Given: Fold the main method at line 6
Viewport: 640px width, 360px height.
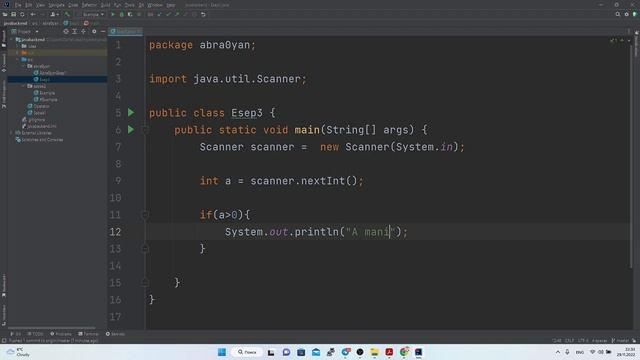Looking at the screenshot, I should (x=145, y=130).
